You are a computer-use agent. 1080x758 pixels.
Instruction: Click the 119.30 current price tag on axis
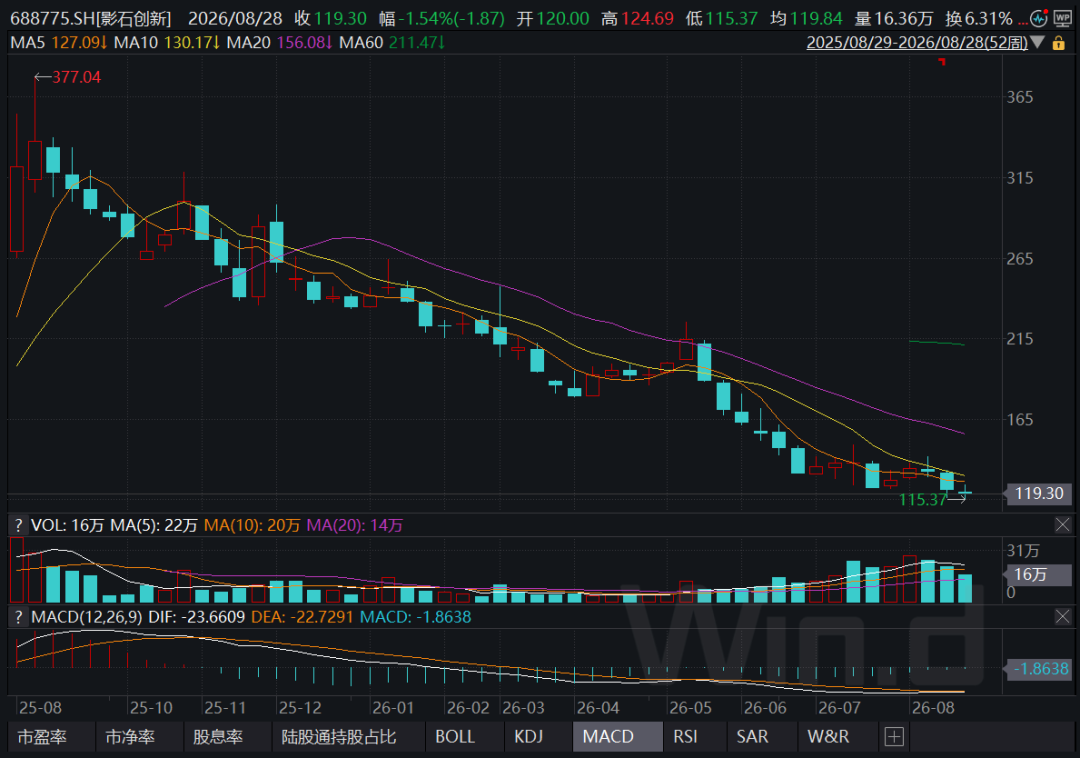click(1039, 493)
